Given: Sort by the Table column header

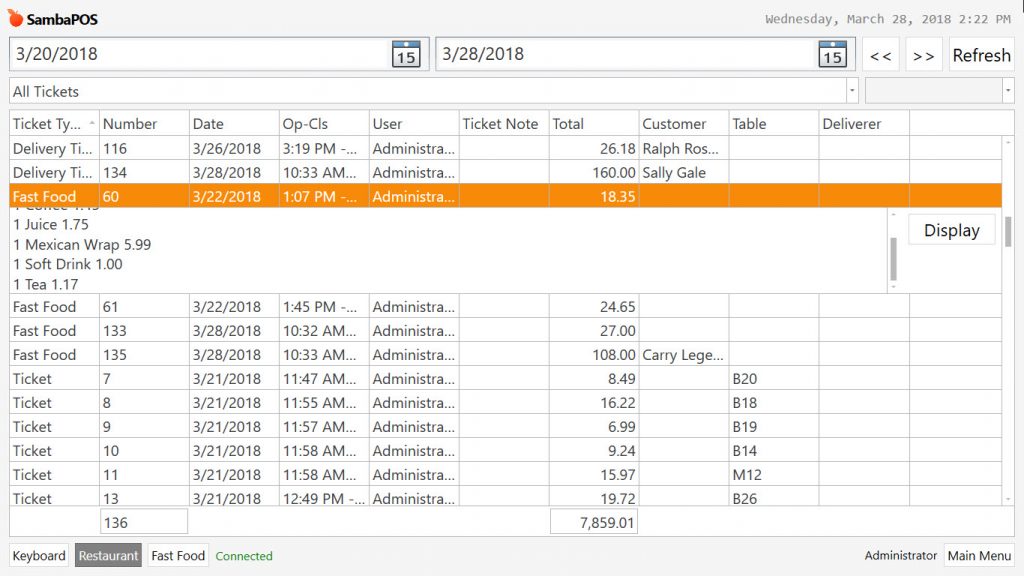Looking at the screenshot, I should point(774,123).
